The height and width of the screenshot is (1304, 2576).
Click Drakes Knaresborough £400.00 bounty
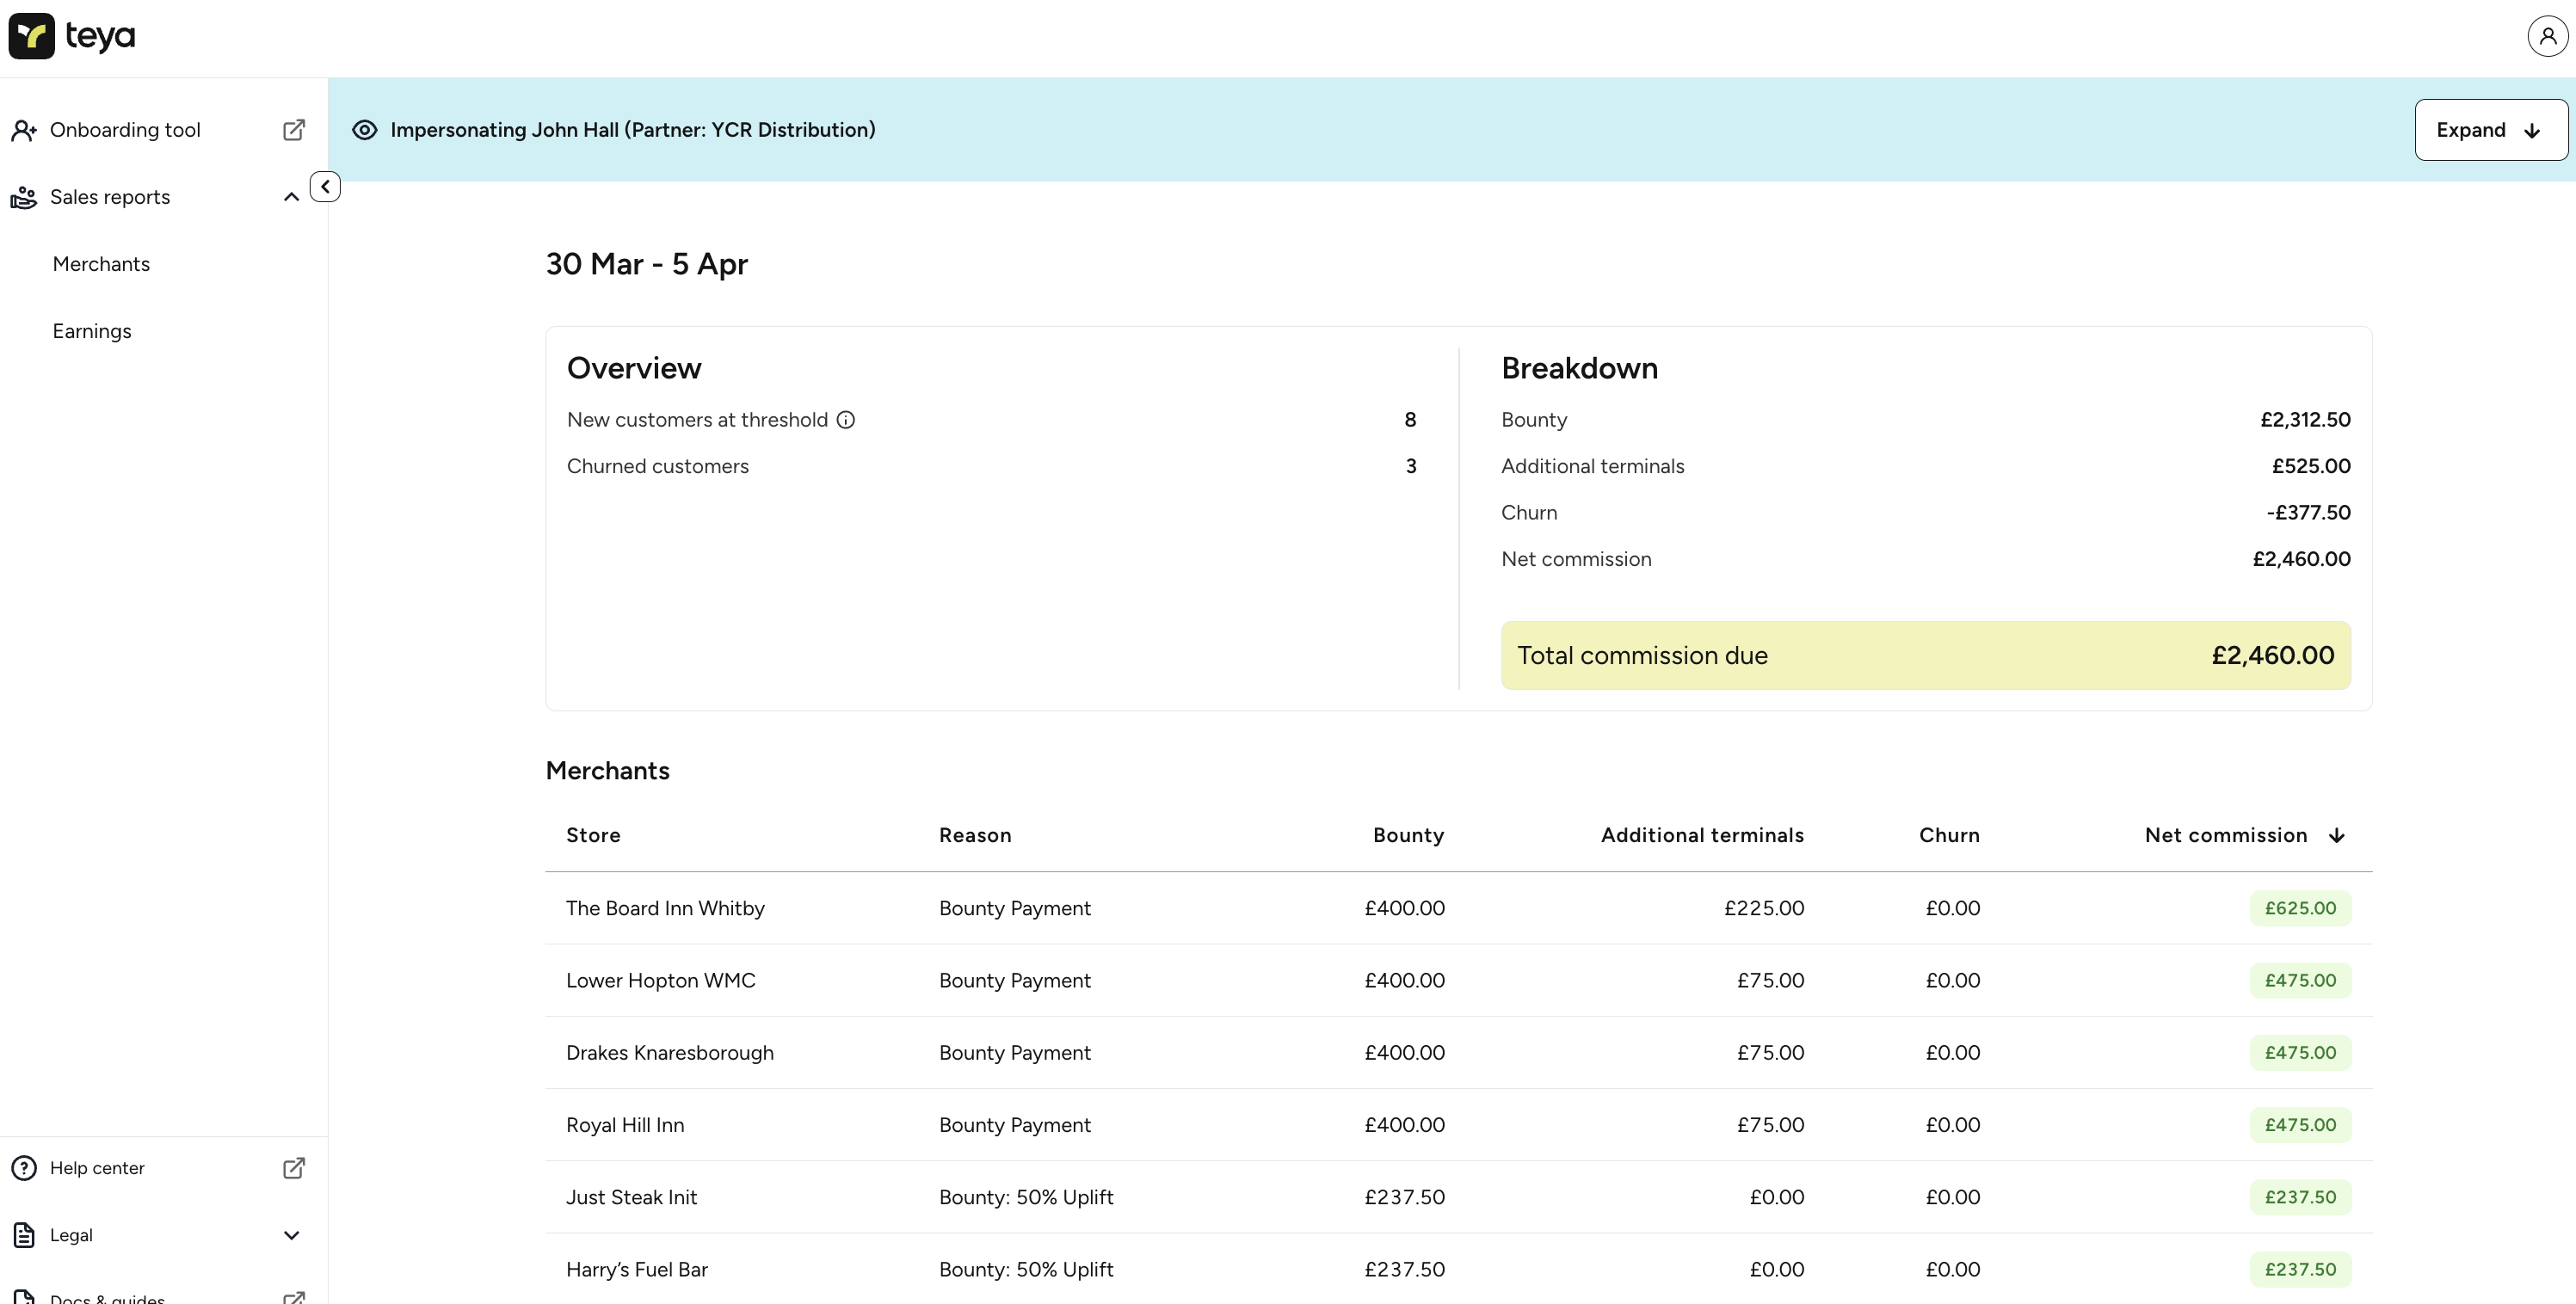pos(1404,1053)
